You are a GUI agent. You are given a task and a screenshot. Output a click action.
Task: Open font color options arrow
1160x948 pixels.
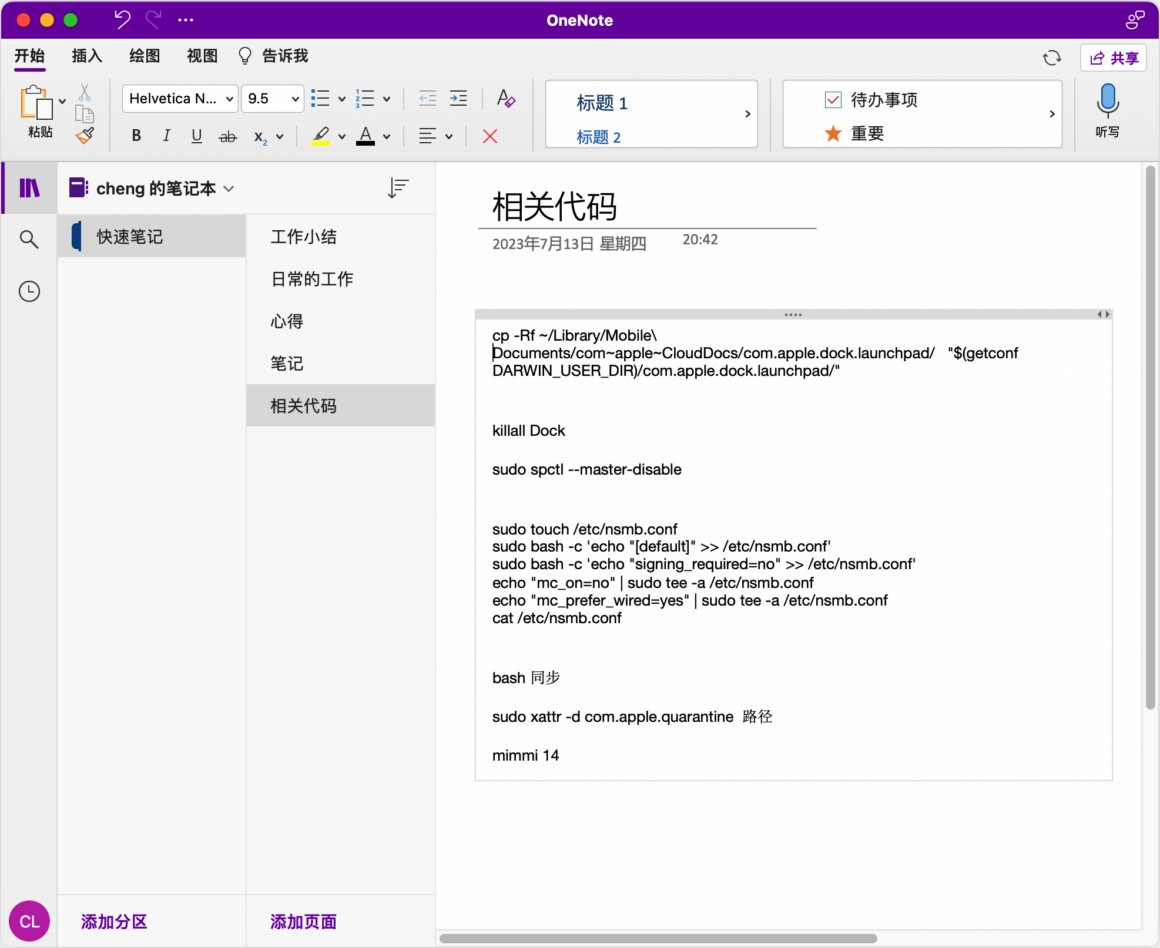click(386, 136)
